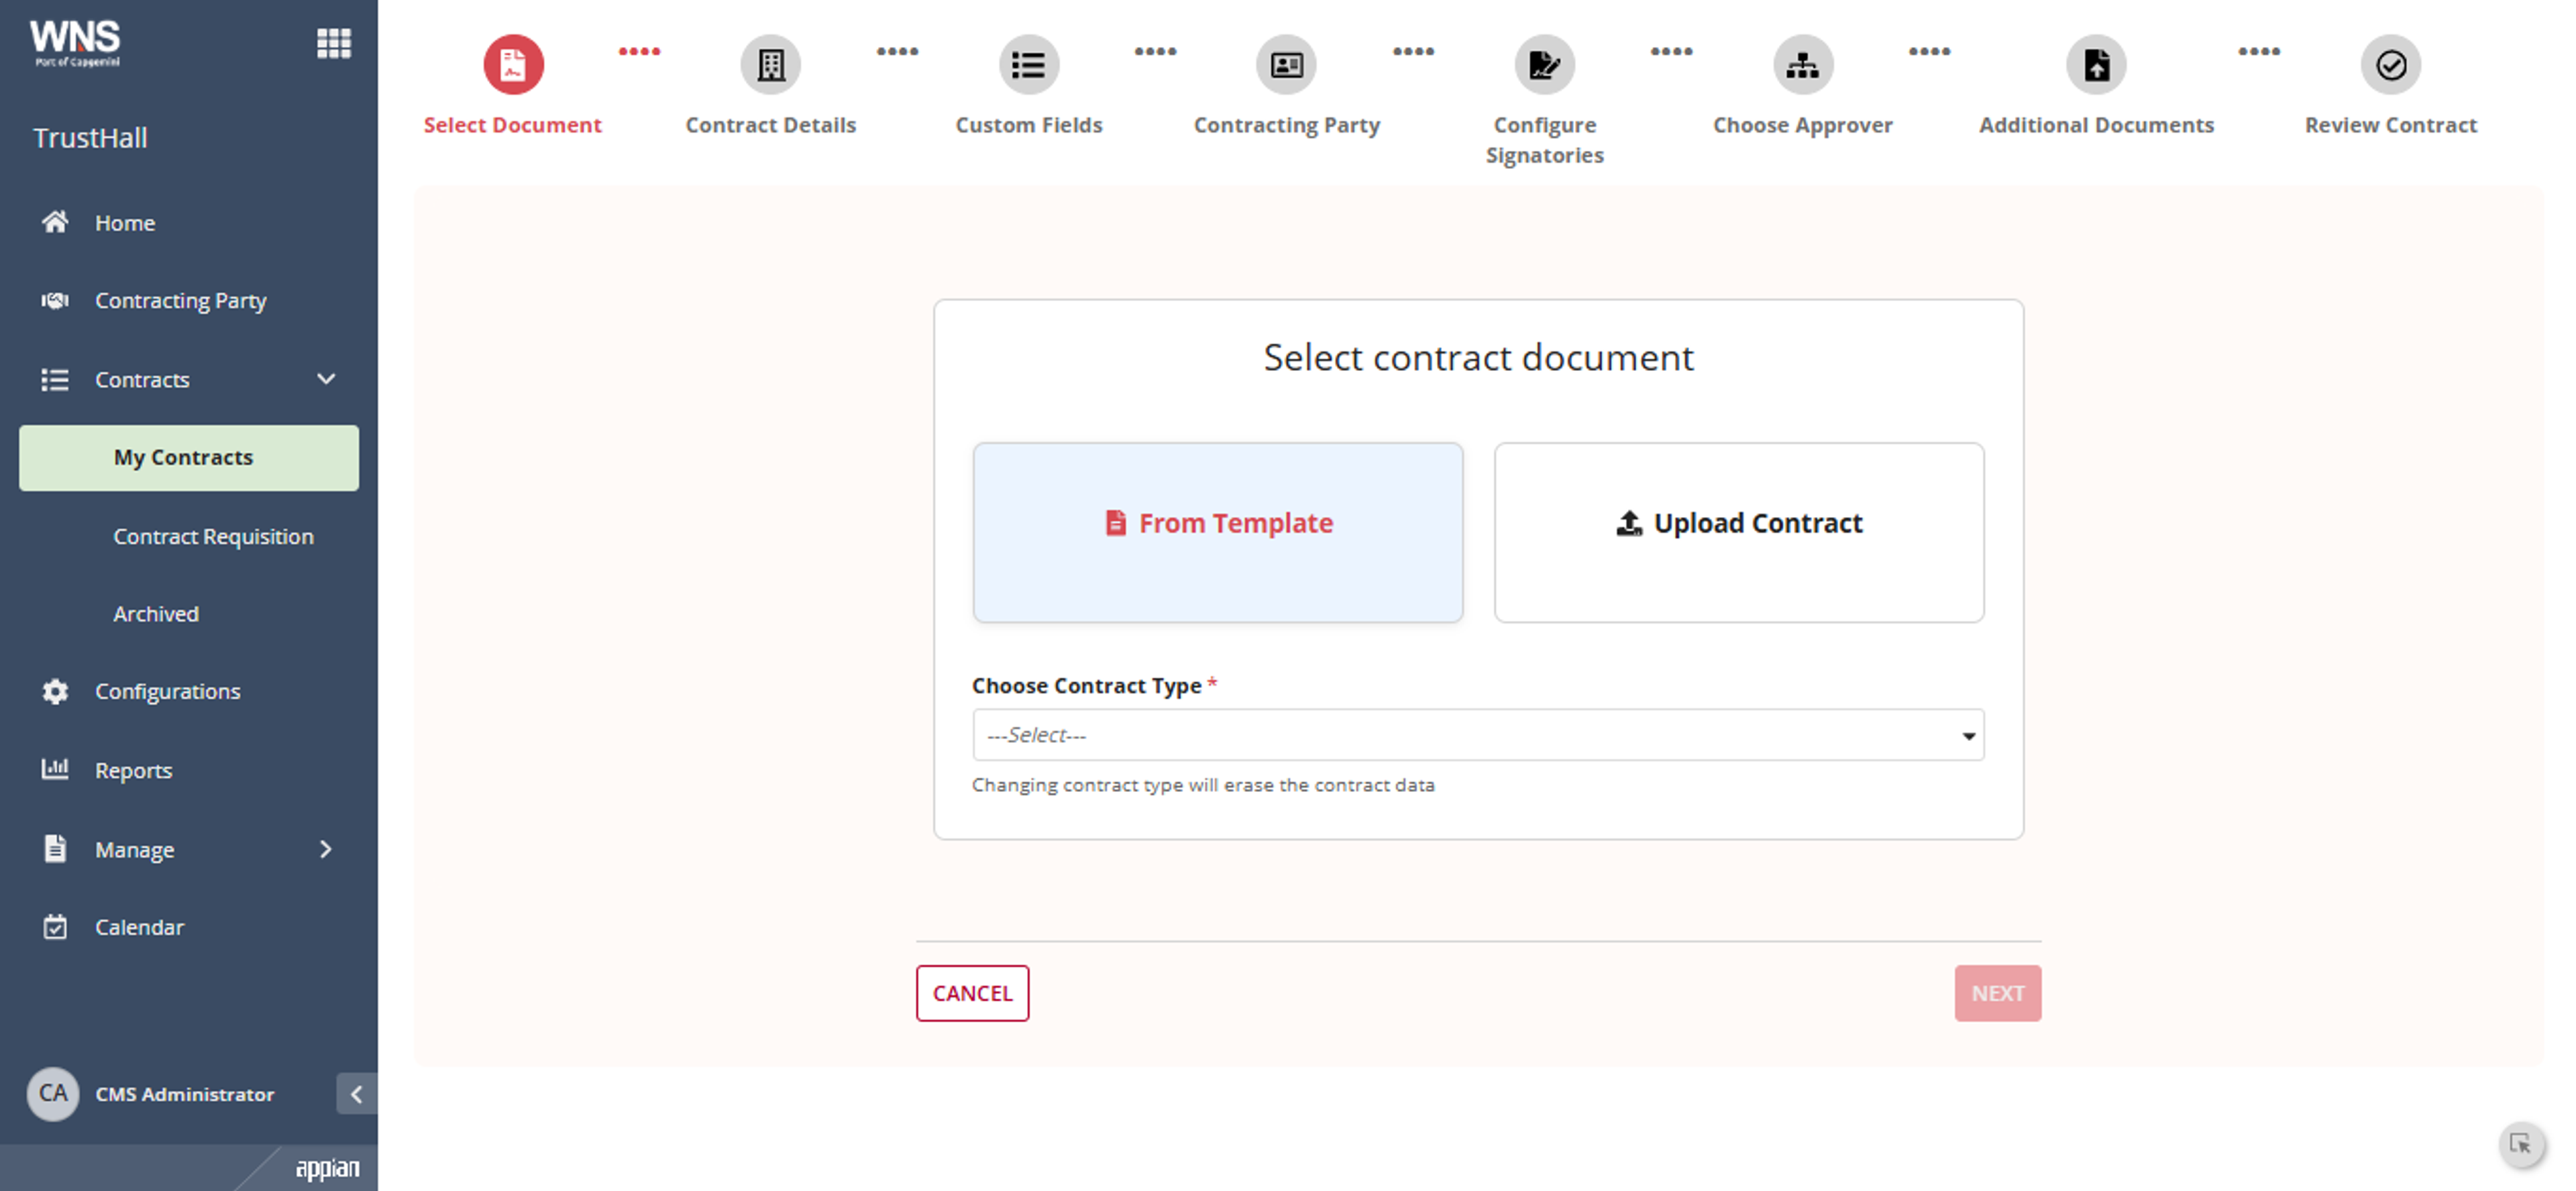Click the dropdown arrow of contract type
Viewport: 2576px width, 1191px height.
click(1968, 736)
